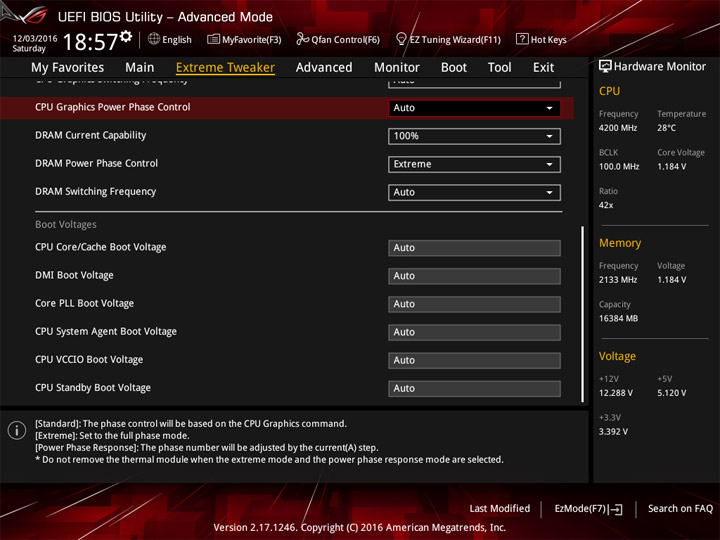This screenshot has width=720, height=540.
Task: Select DRAM Current Capability label
Action: 90,135
